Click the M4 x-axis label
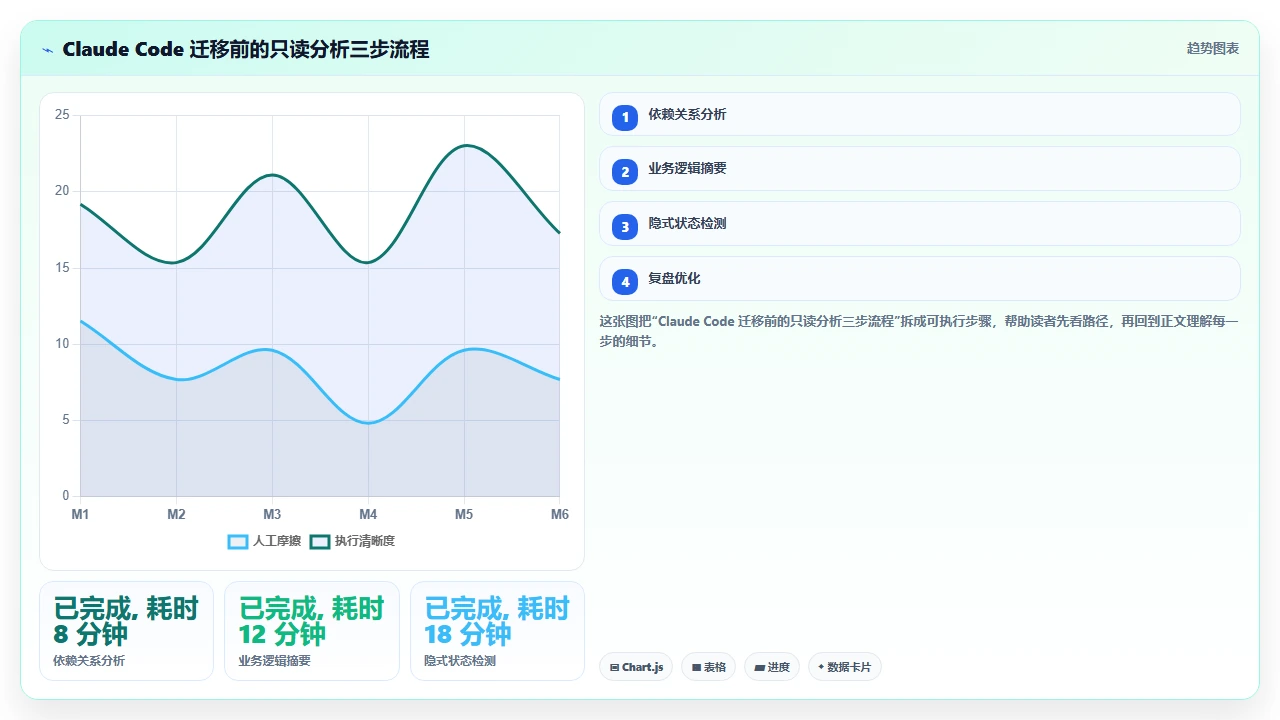Viewport: 1280px width, 720px height. (368, 514)
